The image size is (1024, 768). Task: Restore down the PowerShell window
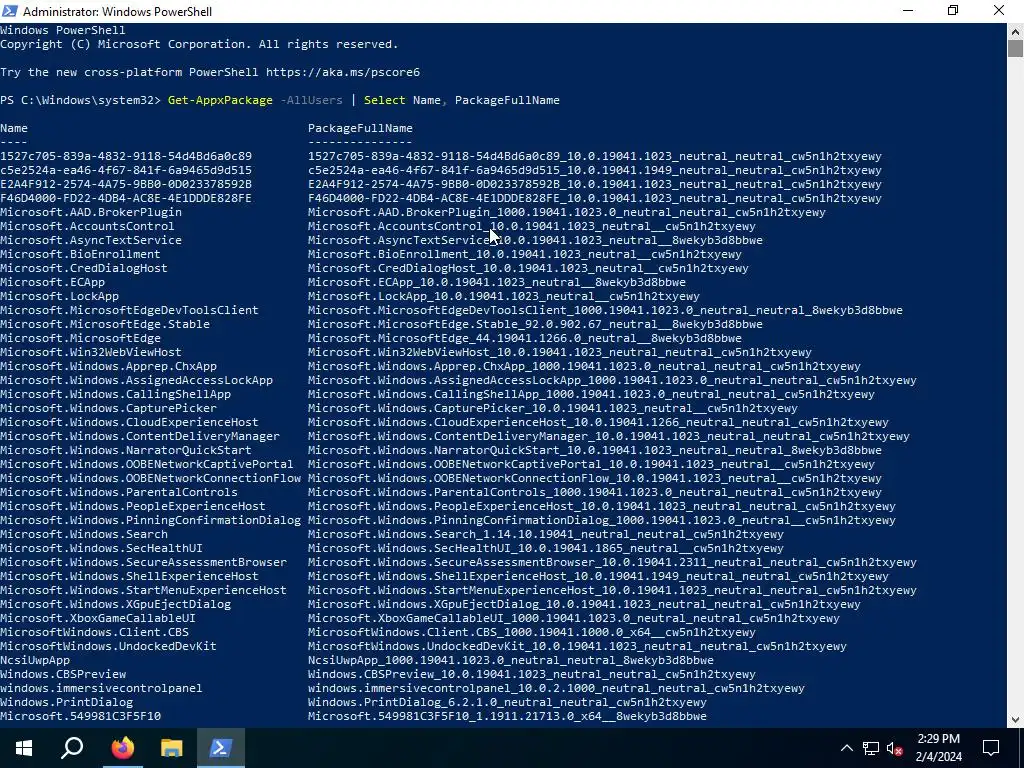(x=953, y=10)
